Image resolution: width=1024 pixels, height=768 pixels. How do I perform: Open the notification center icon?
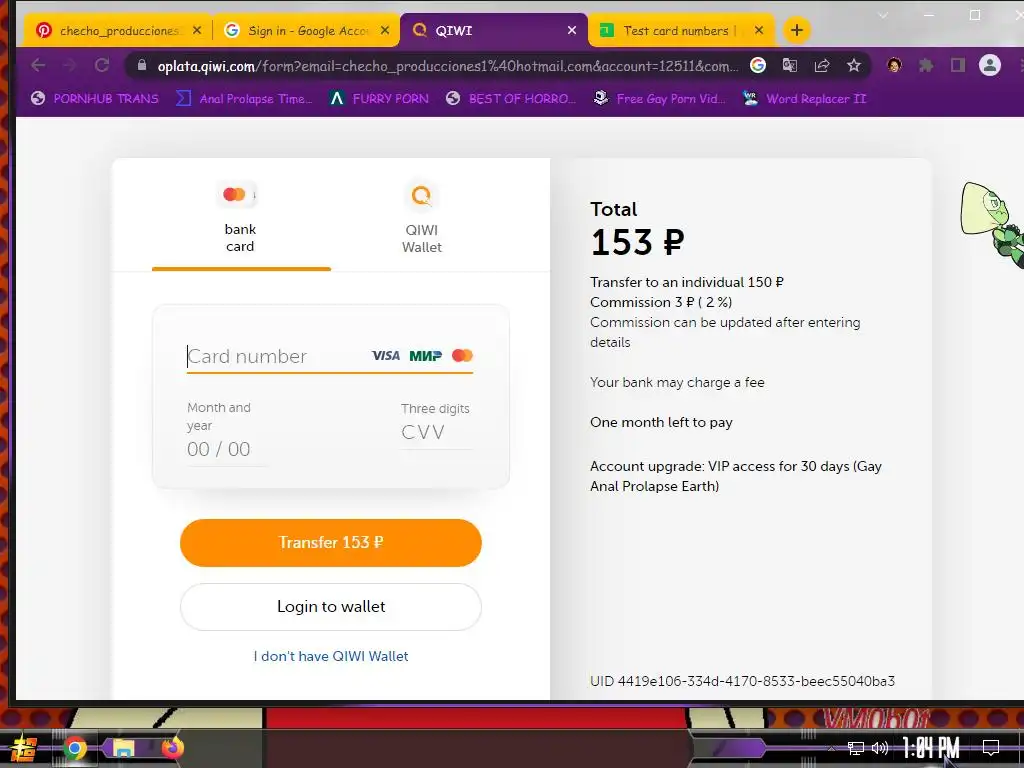click(991, 747)
